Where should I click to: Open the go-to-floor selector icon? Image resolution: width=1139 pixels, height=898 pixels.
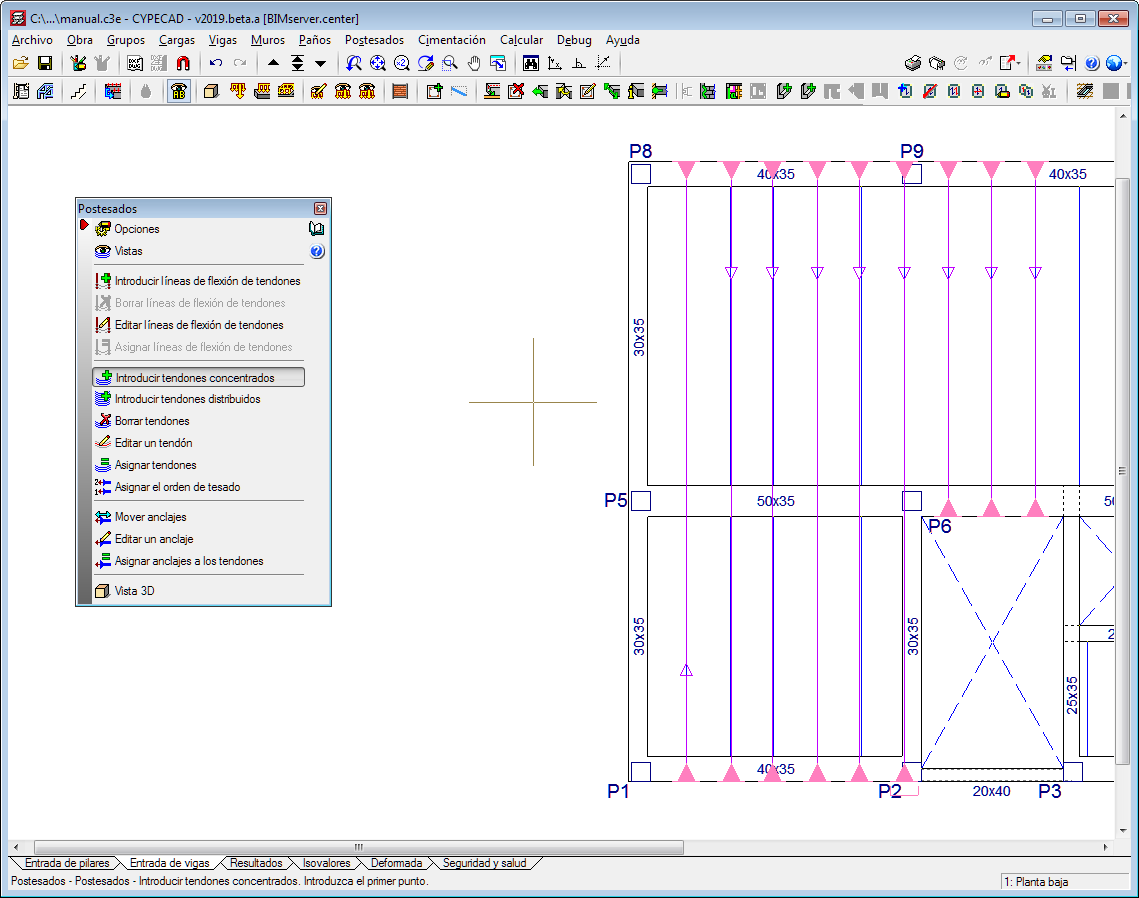[x=297, y=63]
